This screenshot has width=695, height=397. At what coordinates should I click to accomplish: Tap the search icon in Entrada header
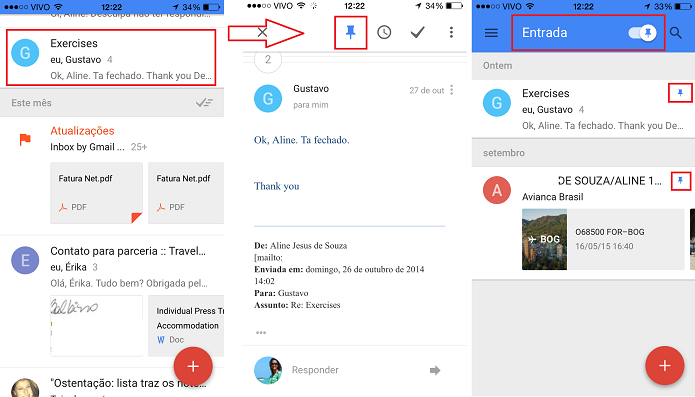[675, 33]
